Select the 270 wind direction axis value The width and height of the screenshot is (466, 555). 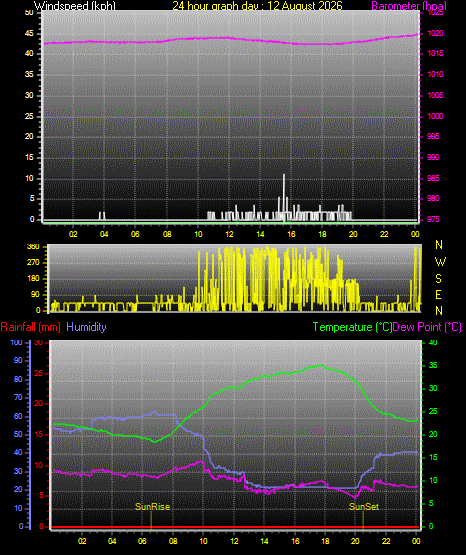[33, 263]
